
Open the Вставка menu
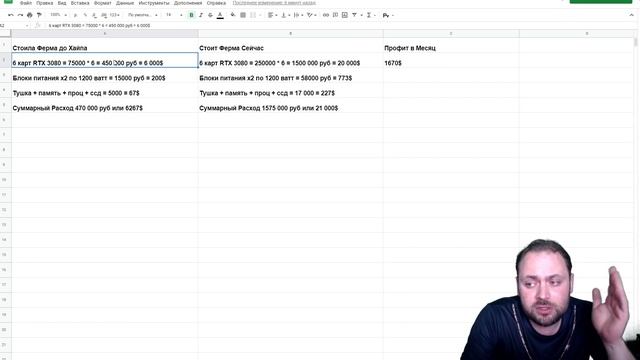tap(80, 3)
